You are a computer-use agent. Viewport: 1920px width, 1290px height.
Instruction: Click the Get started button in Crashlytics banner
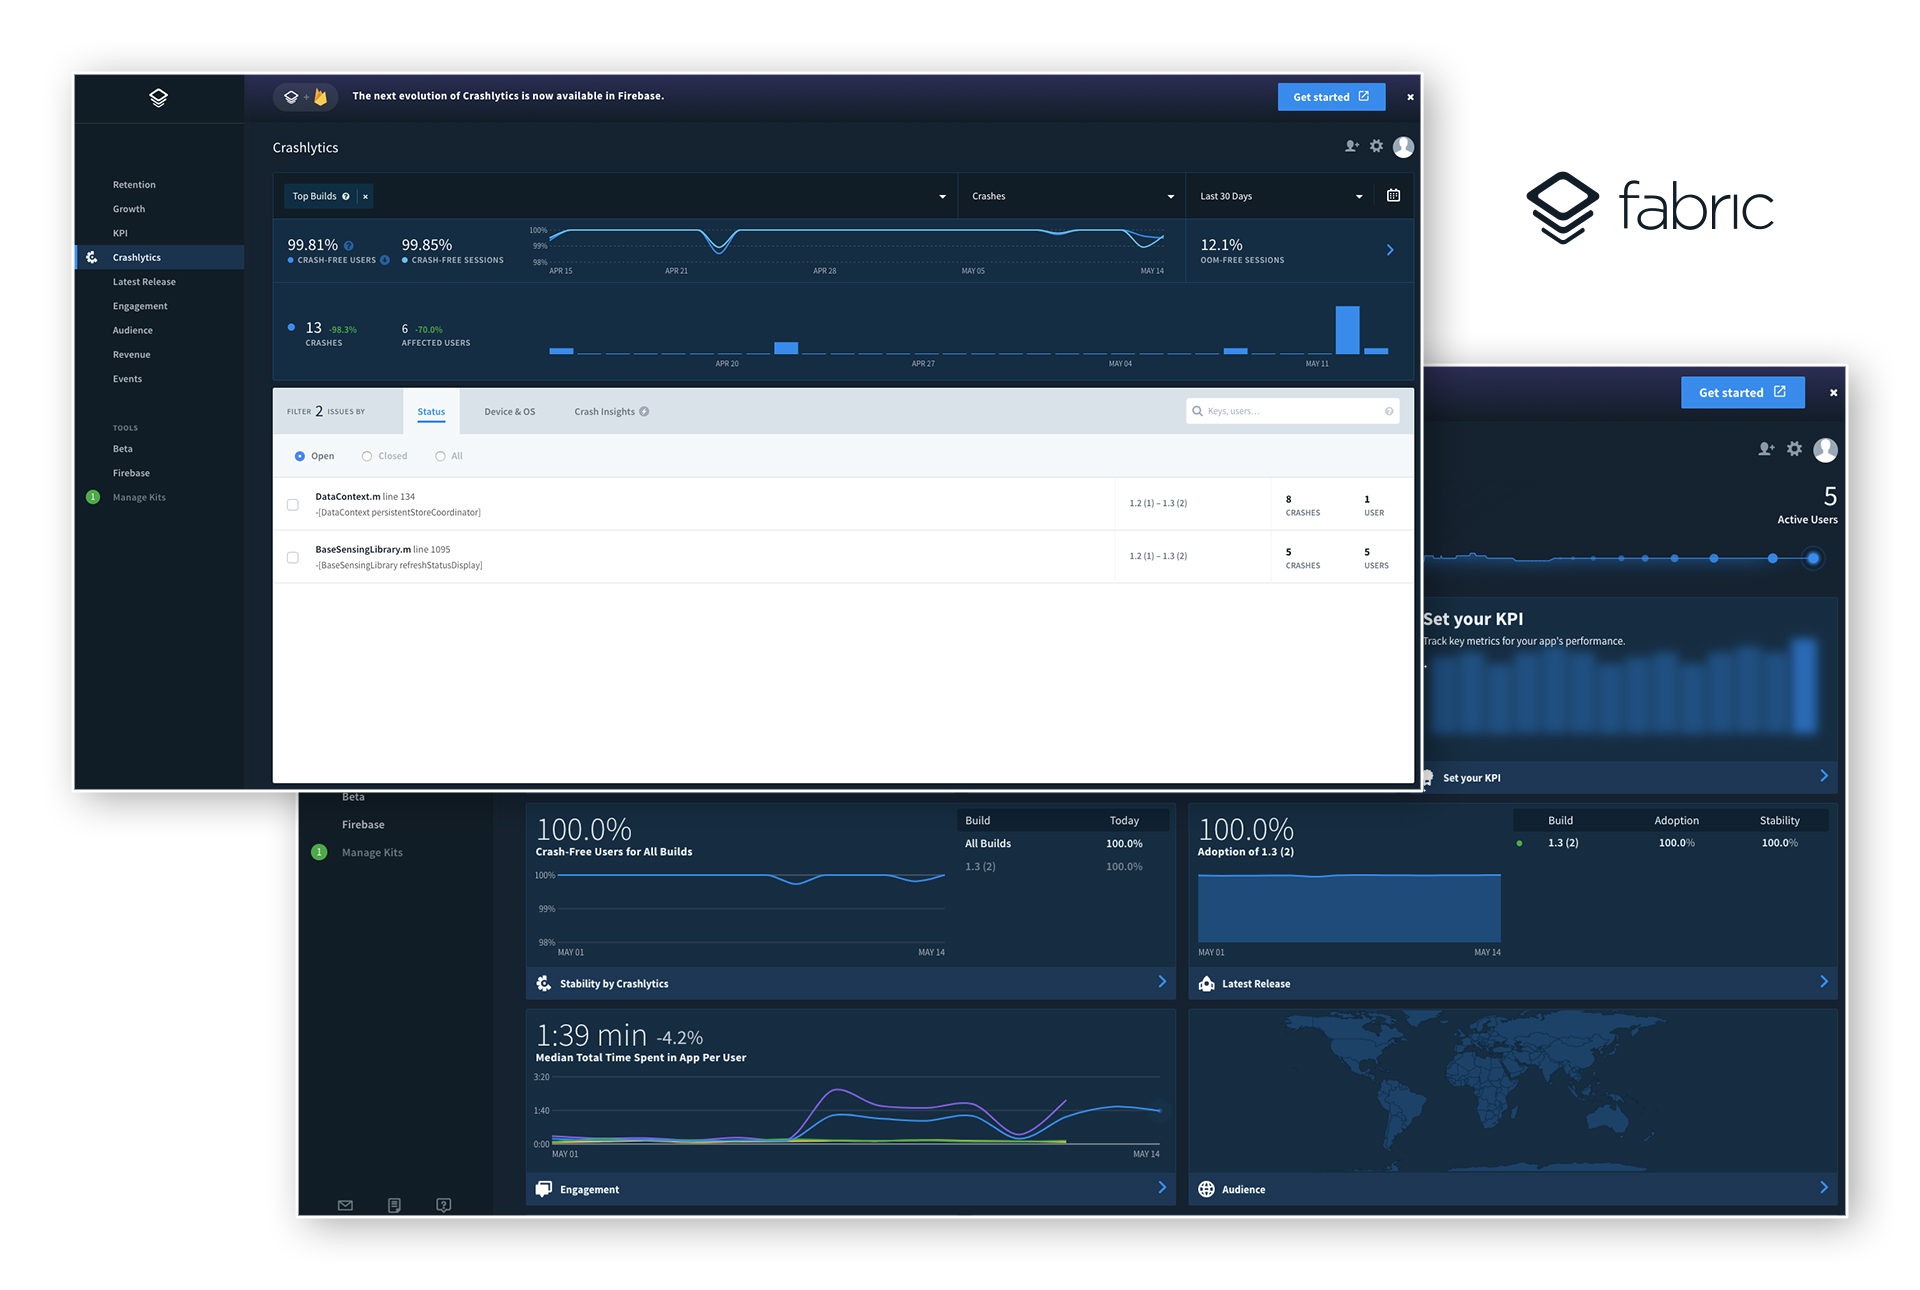(1330, 97)
